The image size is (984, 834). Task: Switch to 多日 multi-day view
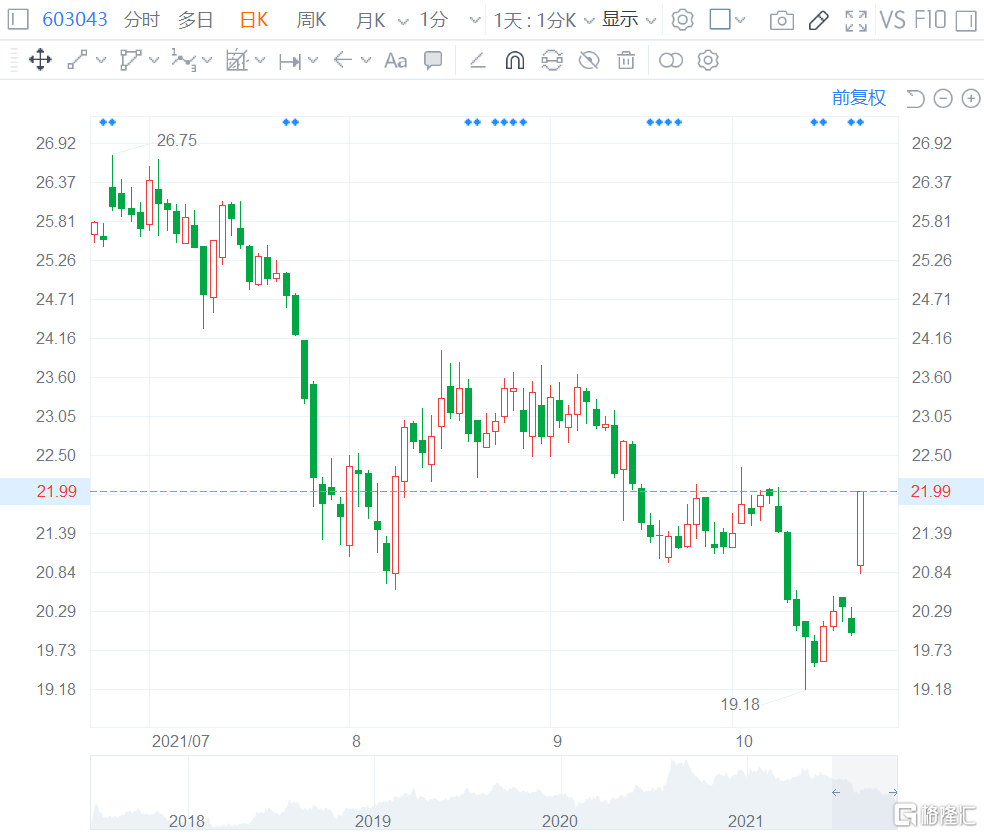pos(195,20)
